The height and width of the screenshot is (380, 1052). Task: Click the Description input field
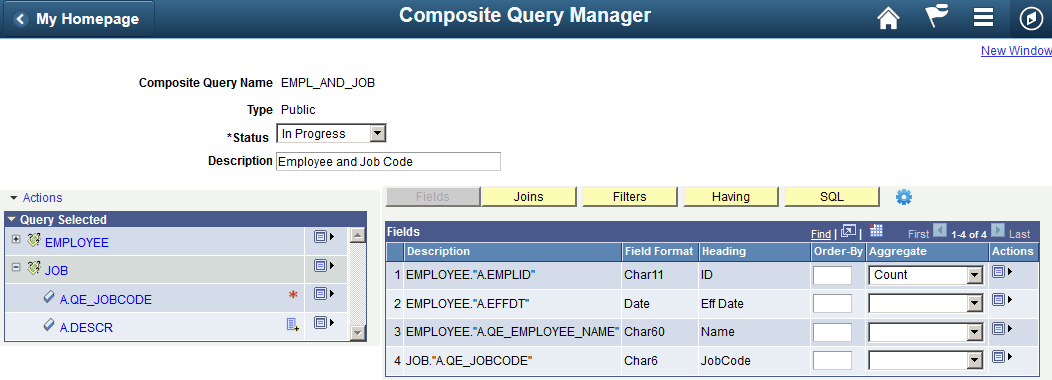388,162
